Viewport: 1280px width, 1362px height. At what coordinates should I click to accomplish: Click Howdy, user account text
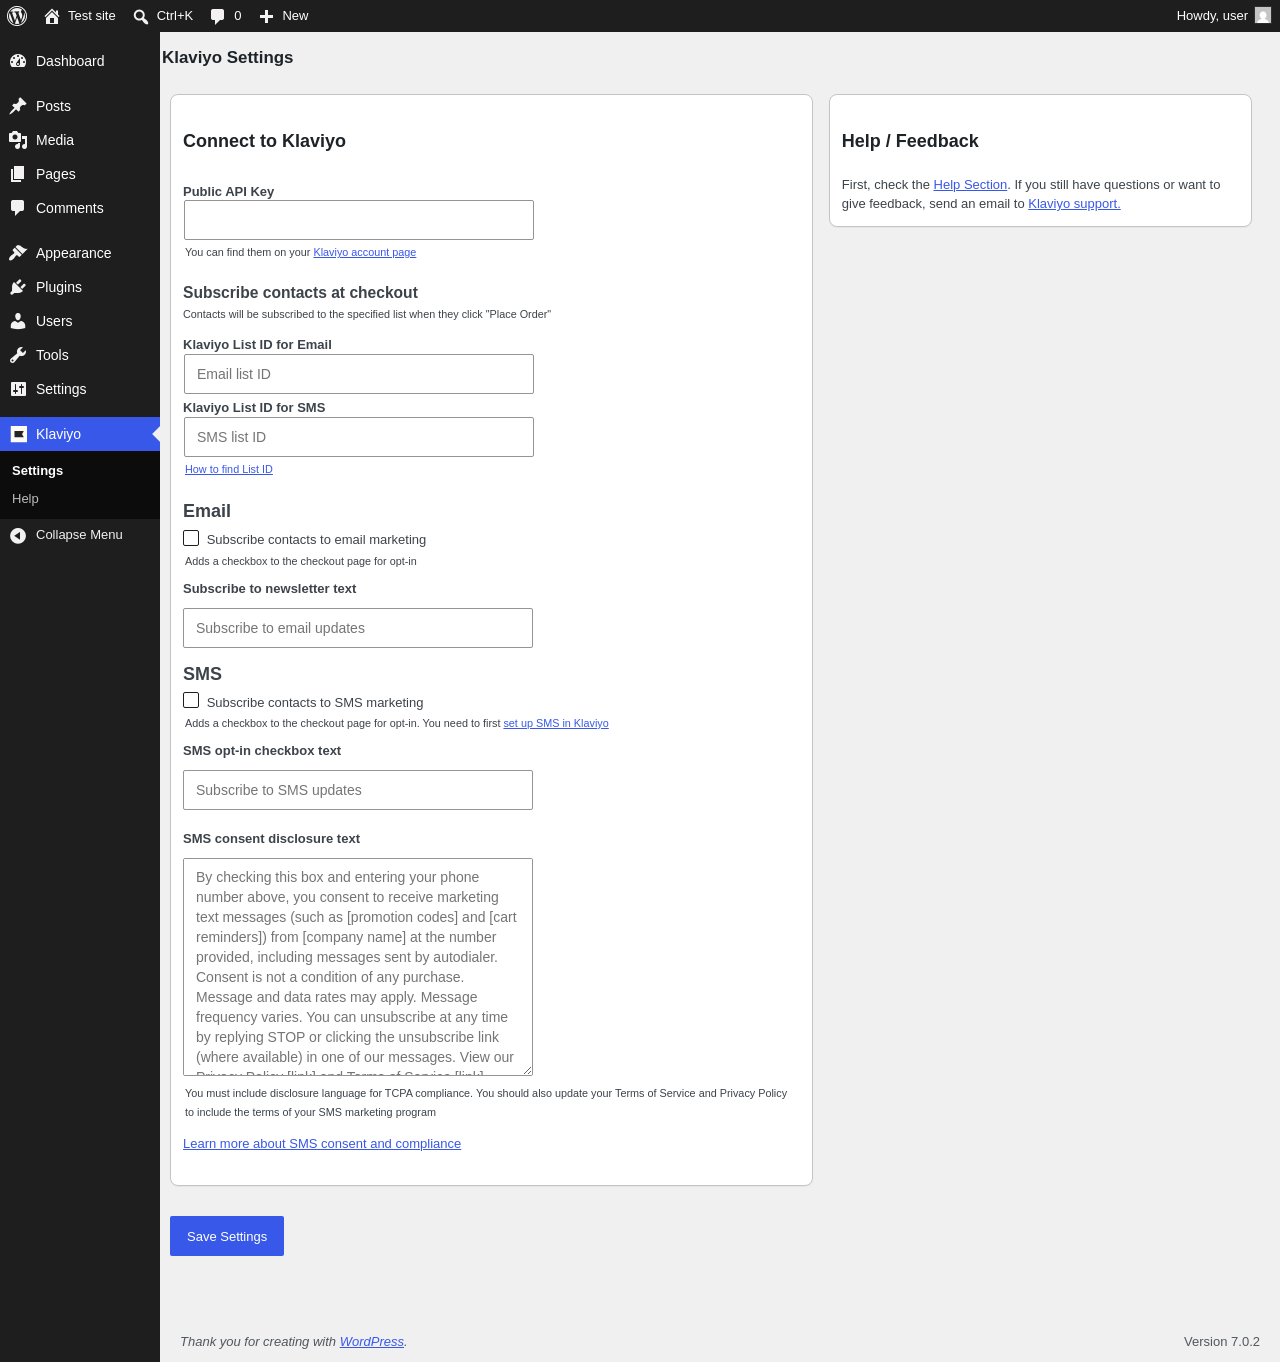[x=1212, y=16]
